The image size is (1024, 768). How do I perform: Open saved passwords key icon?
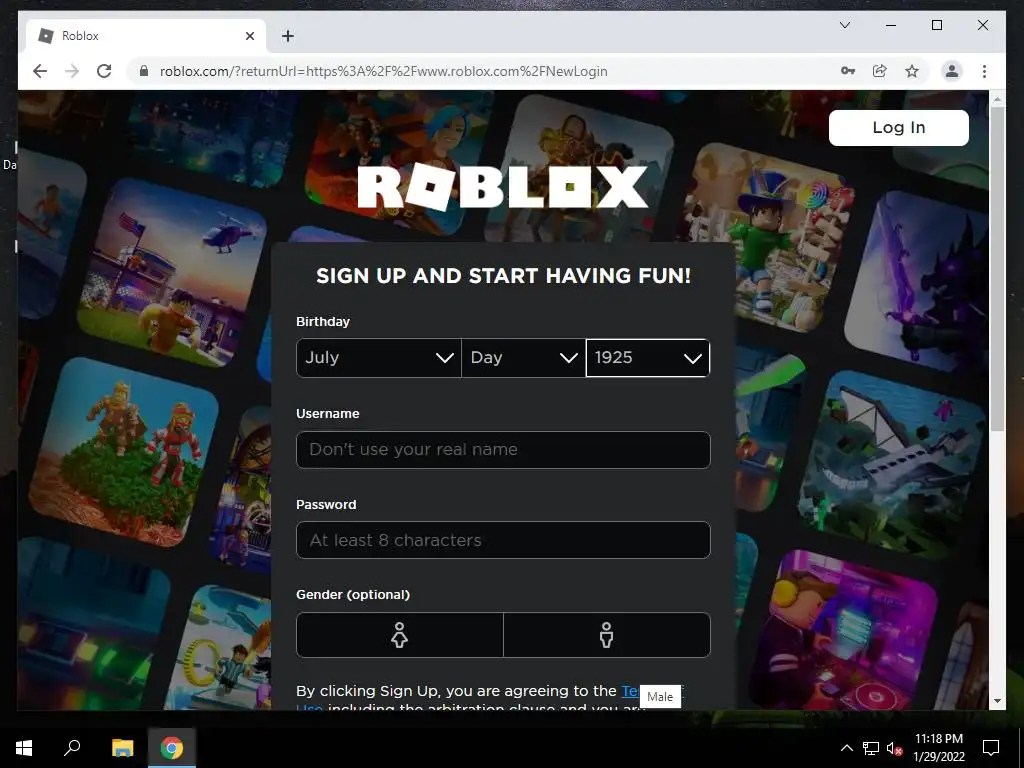coord(848,71)
